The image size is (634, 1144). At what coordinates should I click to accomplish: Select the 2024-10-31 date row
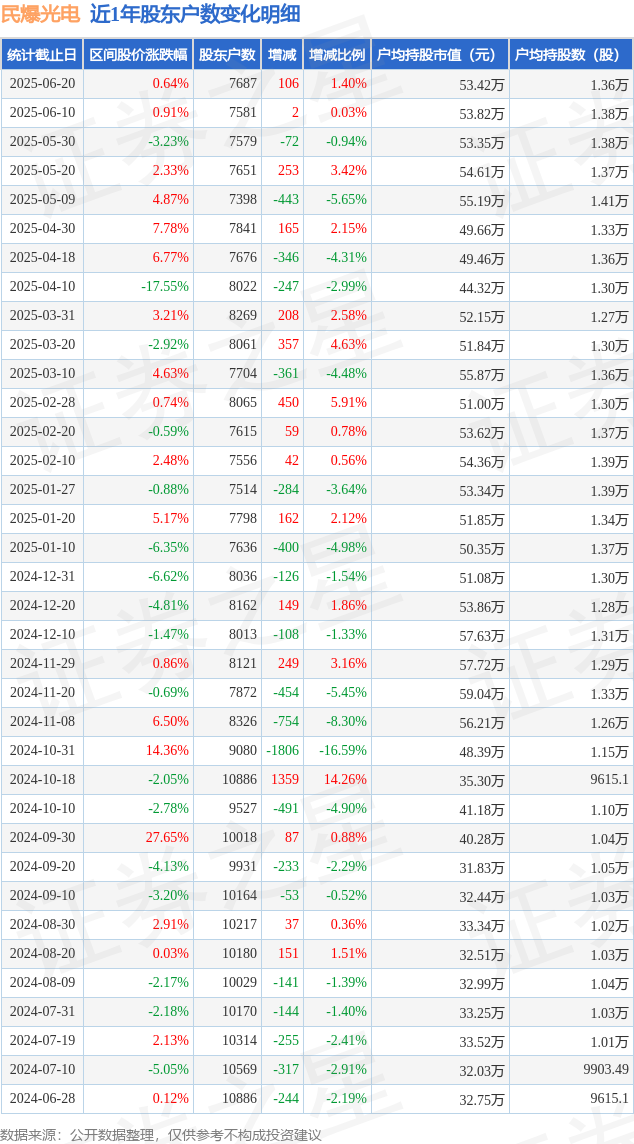pyautogui.click(x=317, y=750)
